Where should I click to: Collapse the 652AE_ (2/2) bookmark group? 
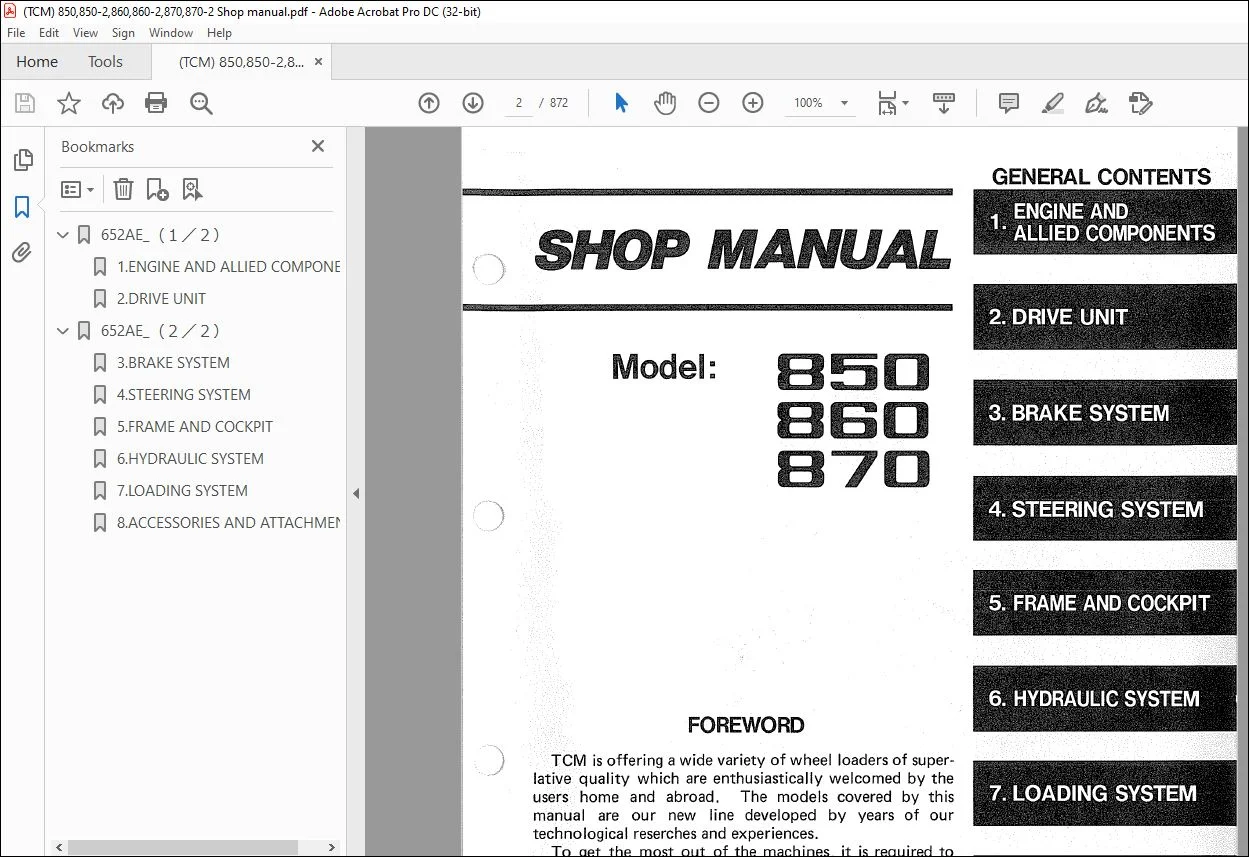pyautogui.click(x=63, y=331)
